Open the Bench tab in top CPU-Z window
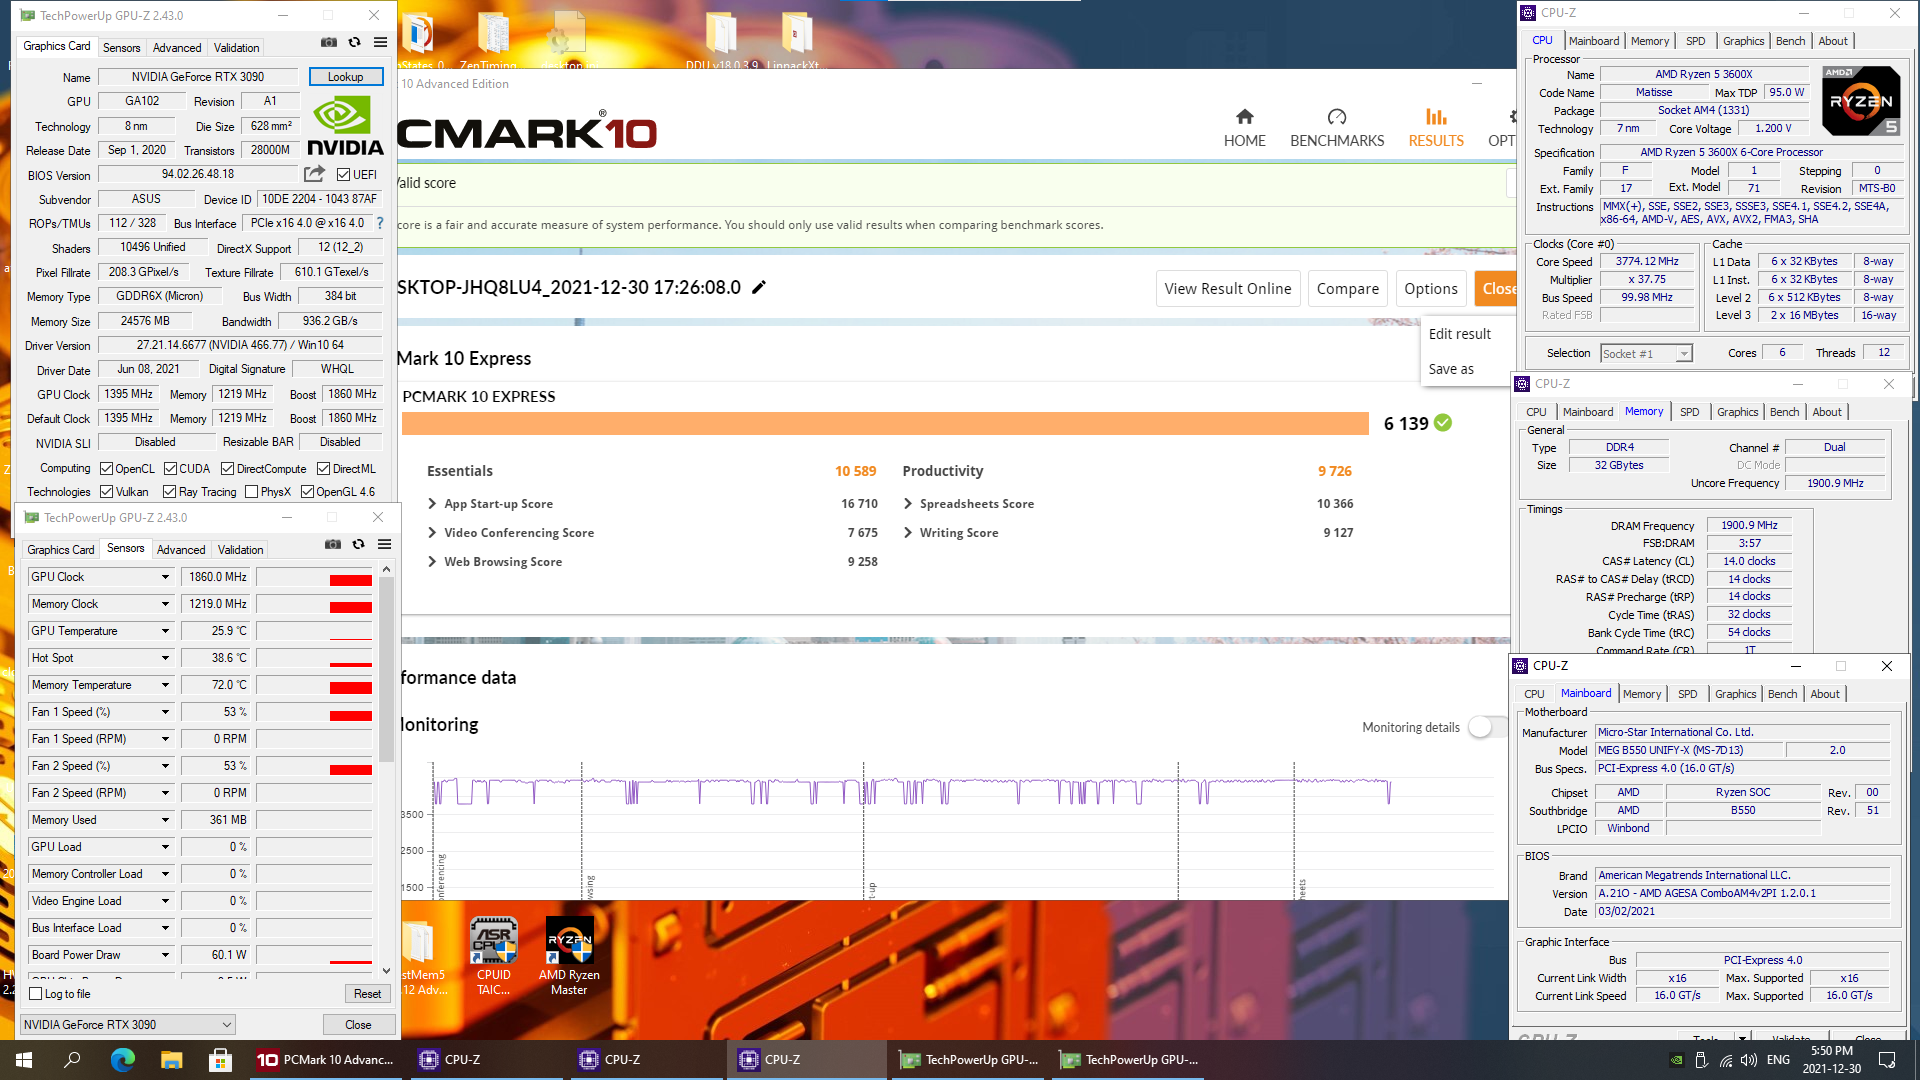Viewport: 1920px width, 1080px height. point(1790,41)
